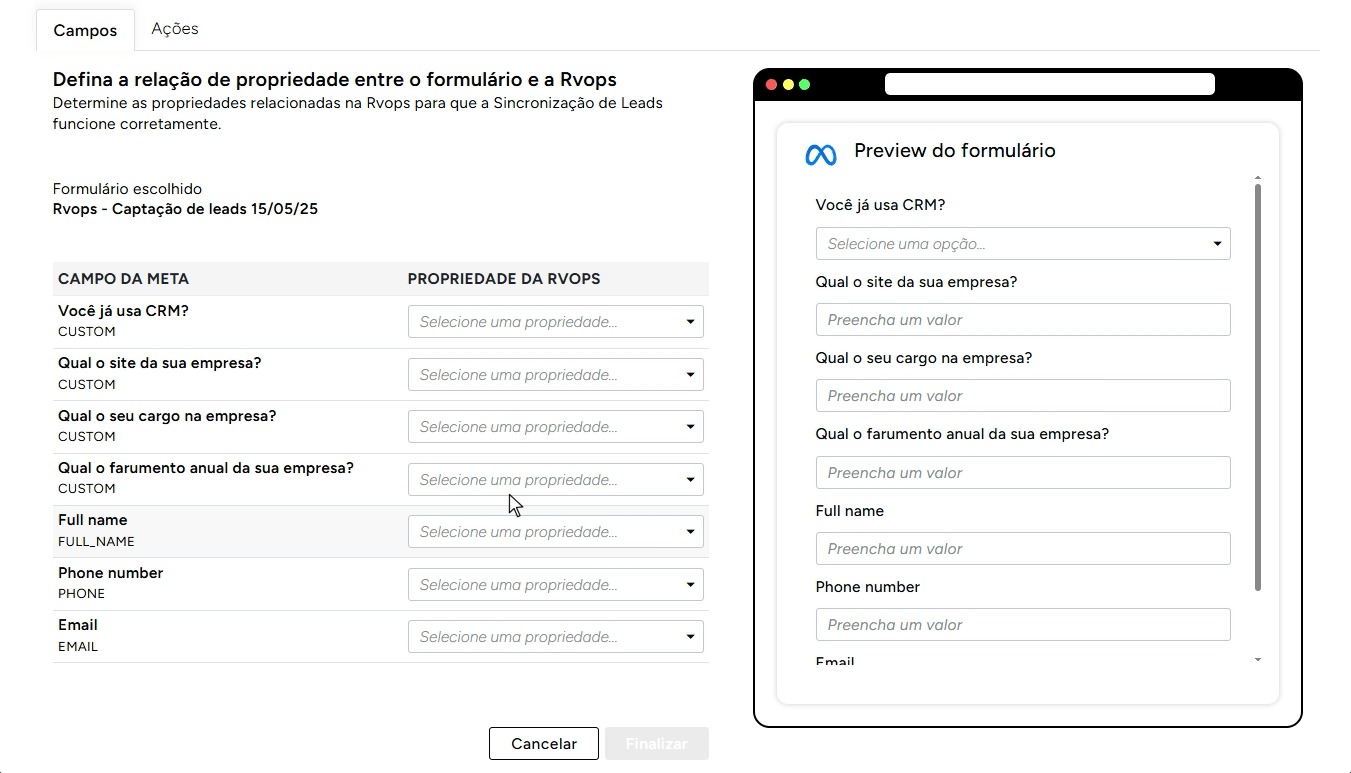Open the preview Você já usa CRM dropdown
The width and height of the screenshot is (1351, 773).
(x=1022, y=244)
